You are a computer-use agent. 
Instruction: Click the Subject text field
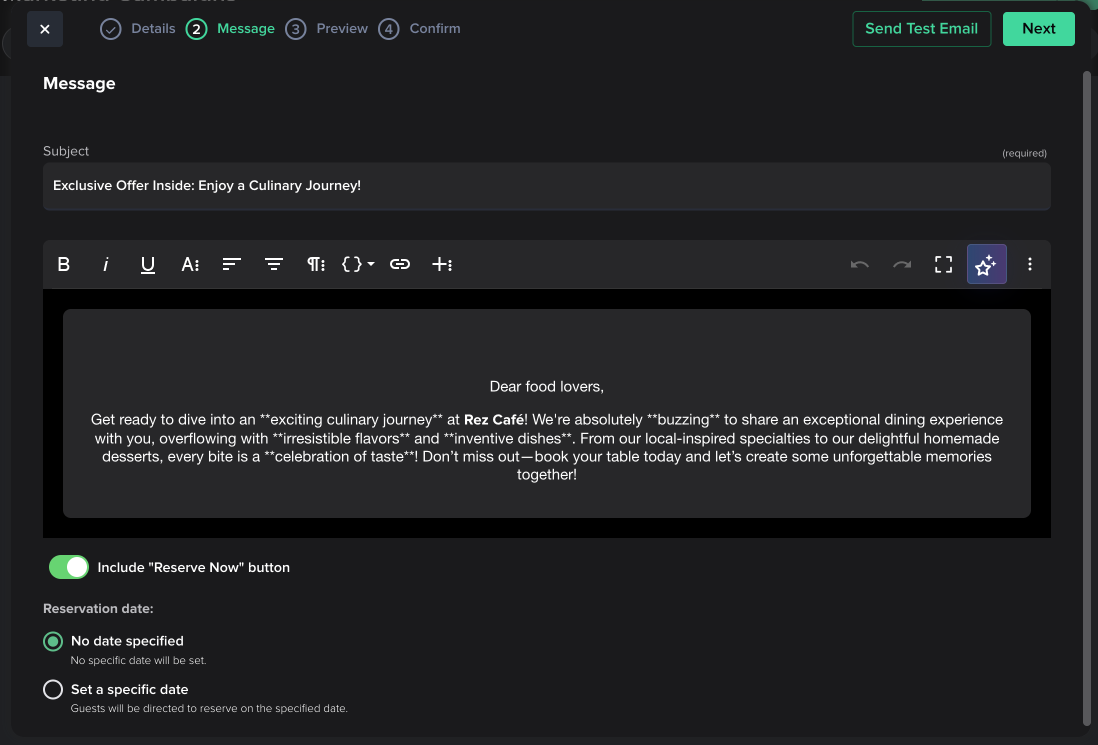point(546,186)
